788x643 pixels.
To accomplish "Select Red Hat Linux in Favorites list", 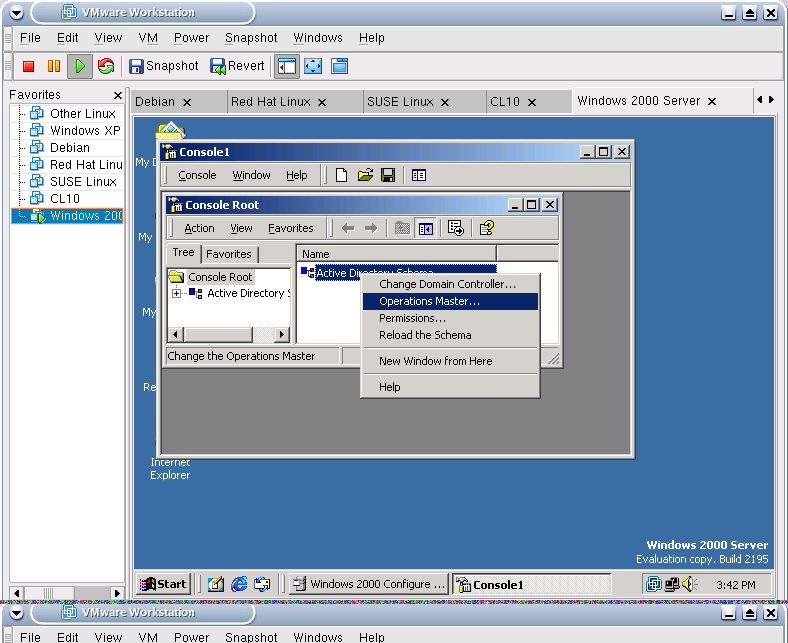I will coord(86,164).
